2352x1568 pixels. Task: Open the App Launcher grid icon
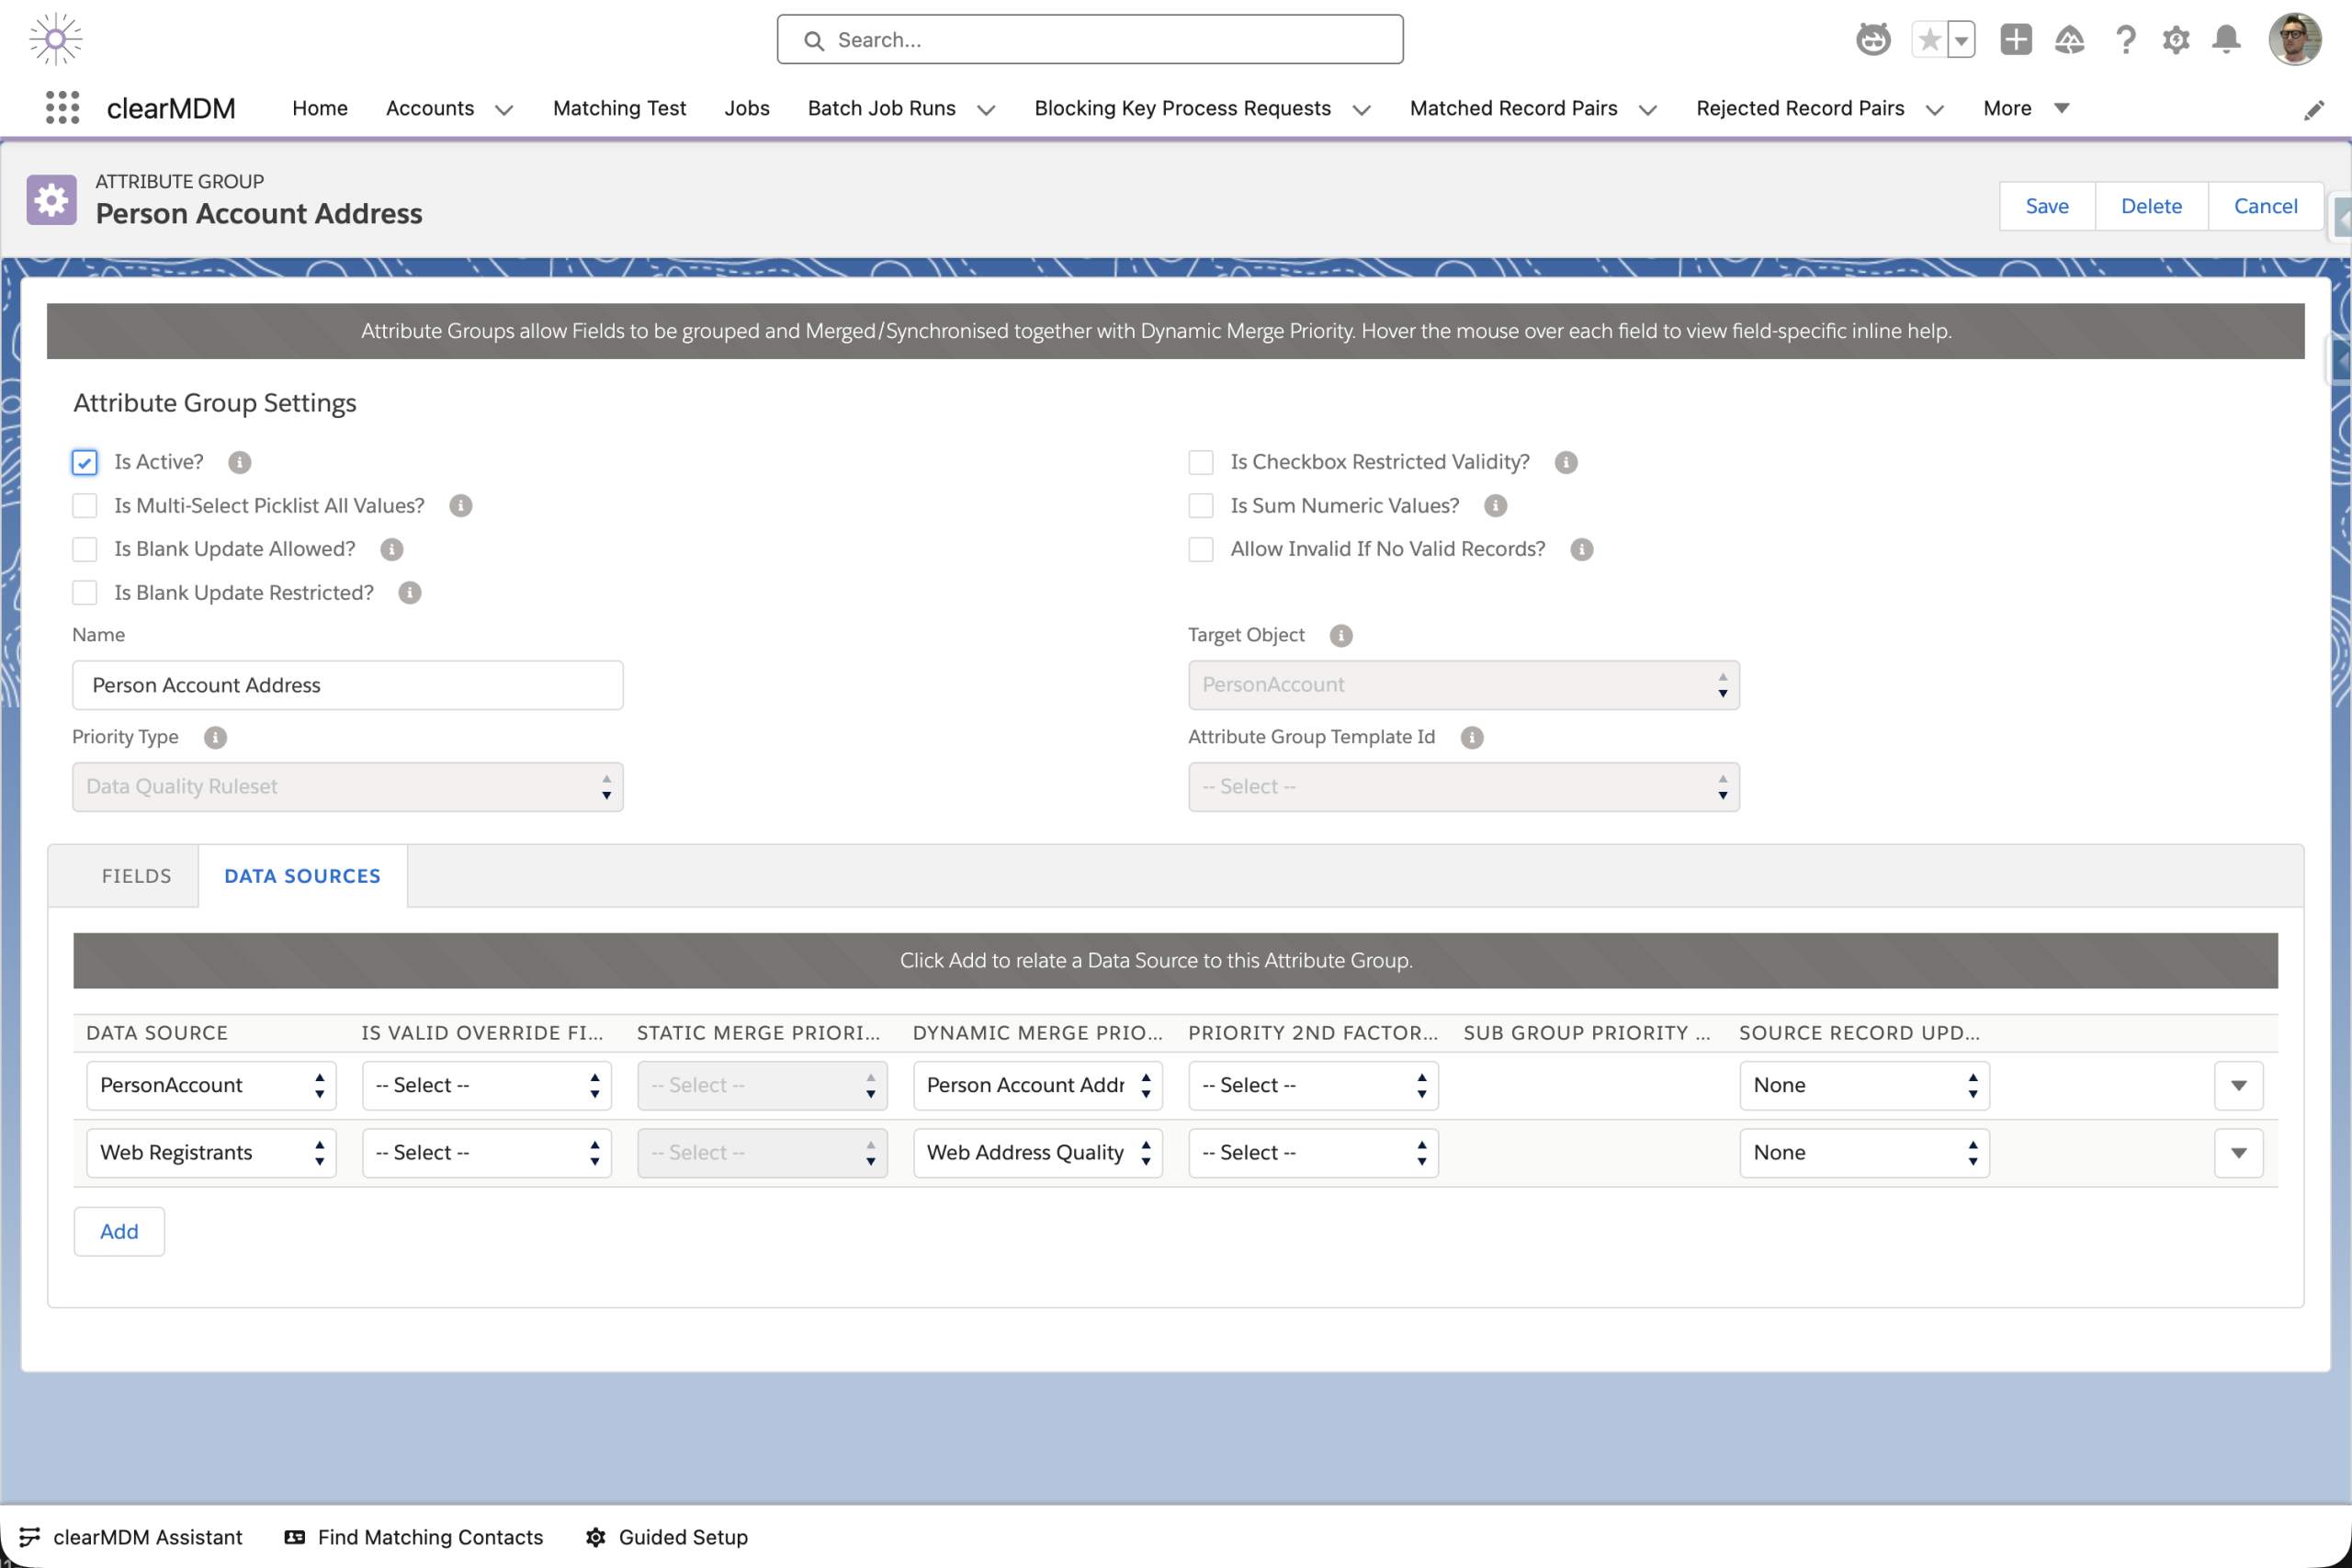62,108
